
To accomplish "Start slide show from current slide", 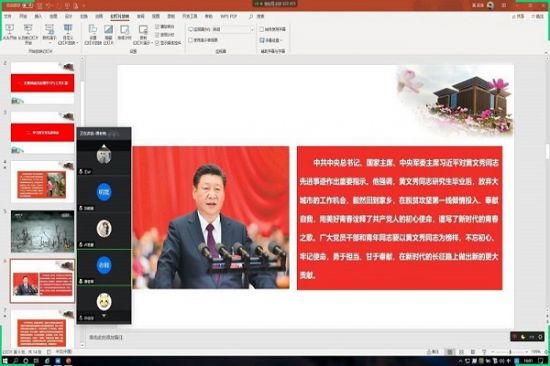I will 28,34.
